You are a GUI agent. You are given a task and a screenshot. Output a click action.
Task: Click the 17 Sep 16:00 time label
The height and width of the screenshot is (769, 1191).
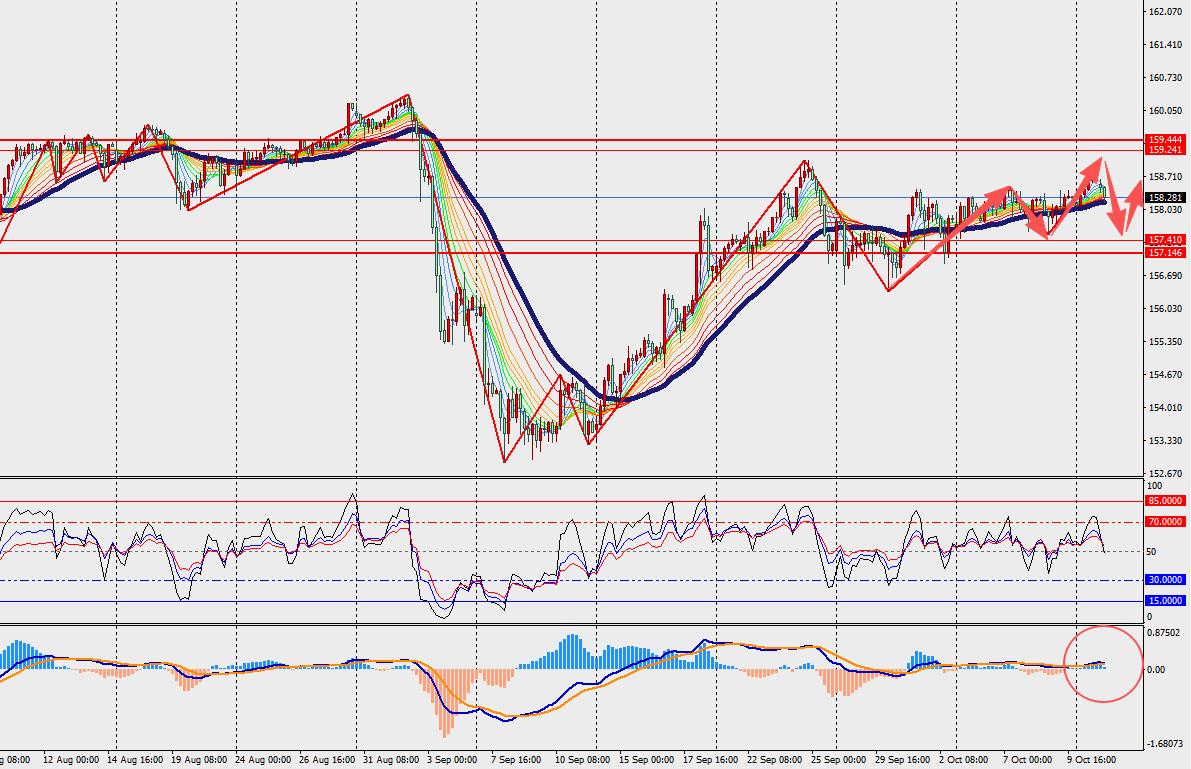711,760
